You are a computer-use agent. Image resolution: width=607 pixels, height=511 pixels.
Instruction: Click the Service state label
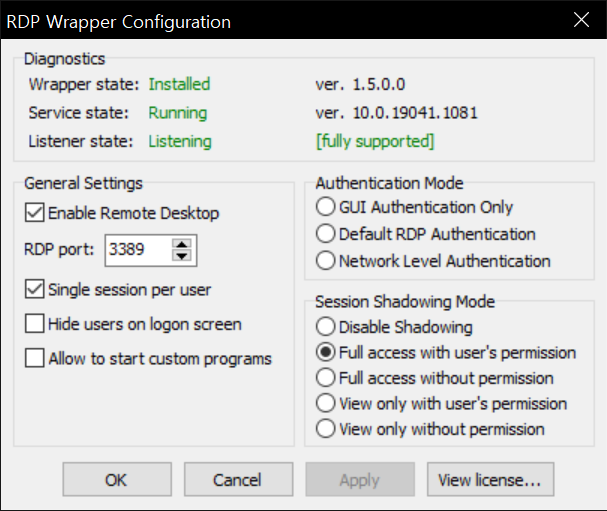click(x=78, y=113)
